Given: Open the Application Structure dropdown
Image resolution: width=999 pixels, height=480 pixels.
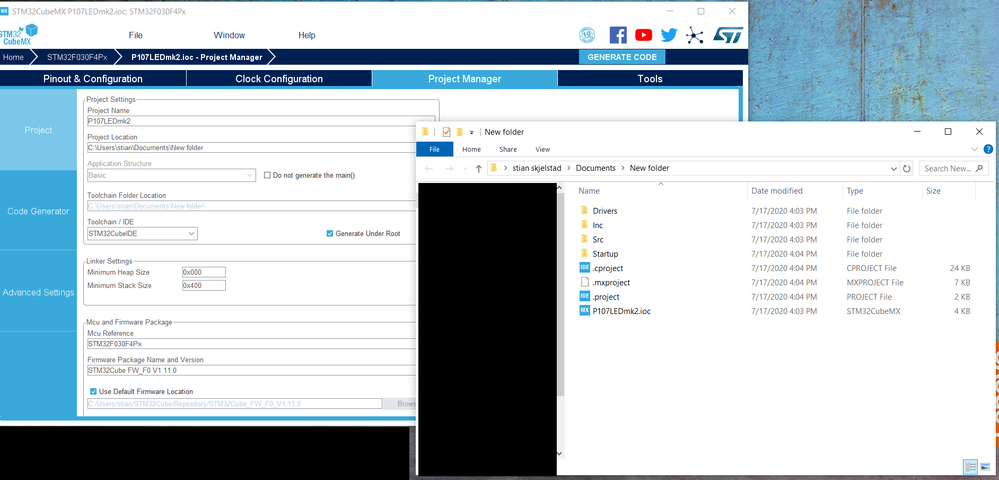Looking at the screenshot, I should click(250, 175).
